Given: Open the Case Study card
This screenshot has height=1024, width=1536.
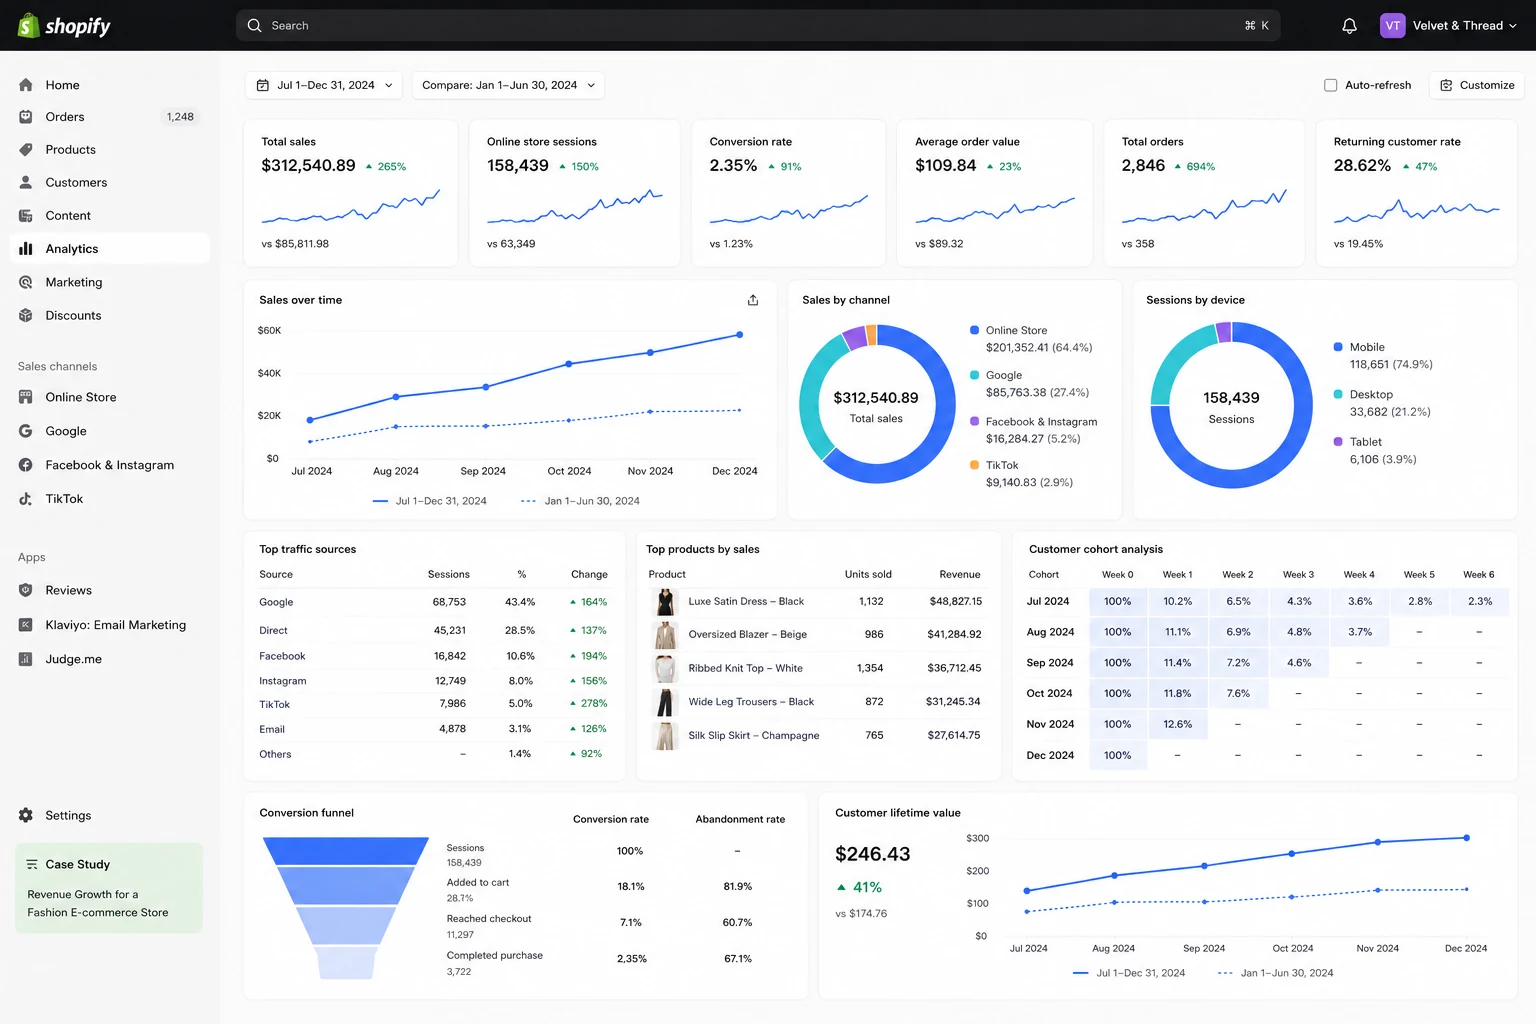Looking at the screenshot, I should coord(109,888).
